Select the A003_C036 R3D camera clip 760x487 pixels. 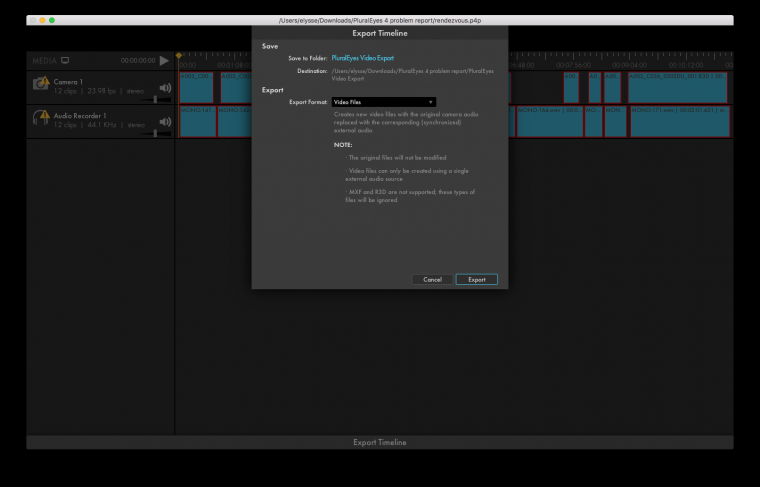677,88
